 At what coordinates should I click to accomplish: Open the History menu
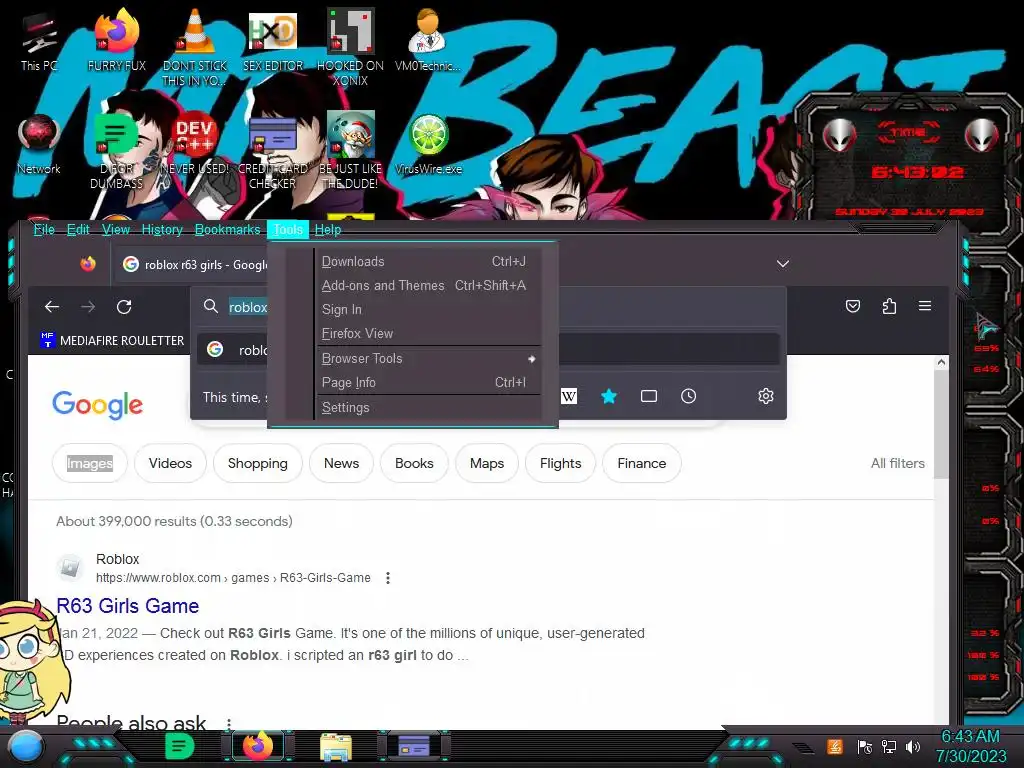162,229
